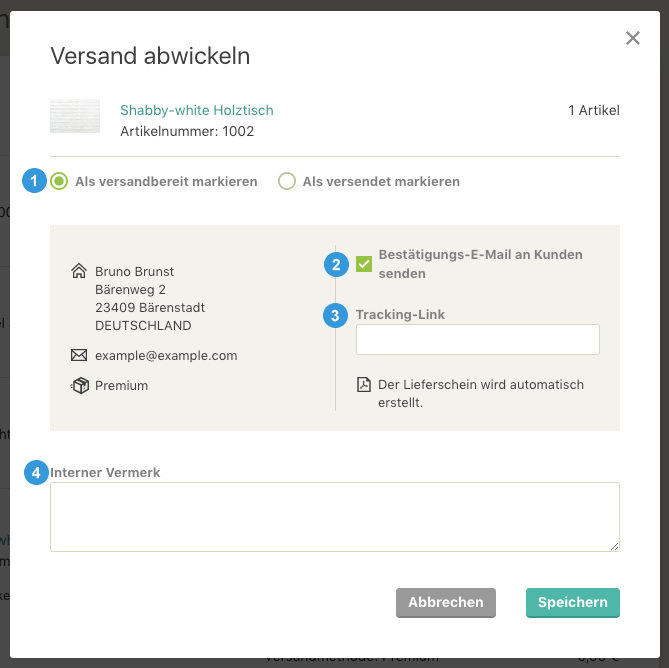Image resolution: width=669 pixels, height=668 pixels.
Task: Save with the Speichern button
Action: pyautogui.click(x=573, y=602)
